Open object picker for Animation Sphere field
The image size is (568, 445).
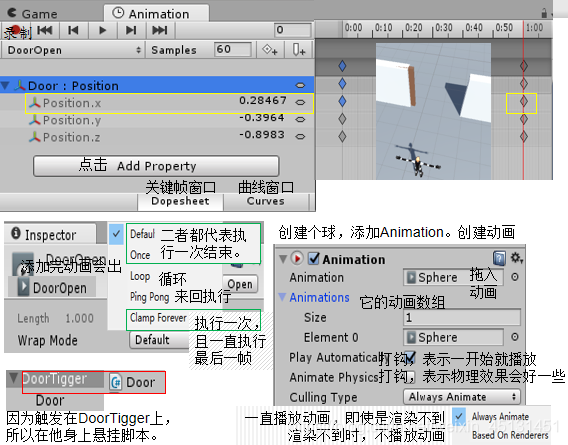(x=514, y=277)
